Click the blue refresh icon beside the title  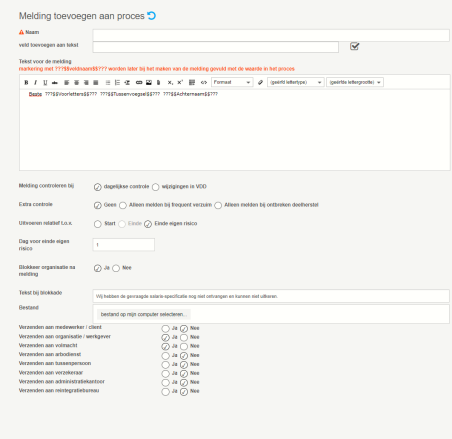tap(152, 16)
